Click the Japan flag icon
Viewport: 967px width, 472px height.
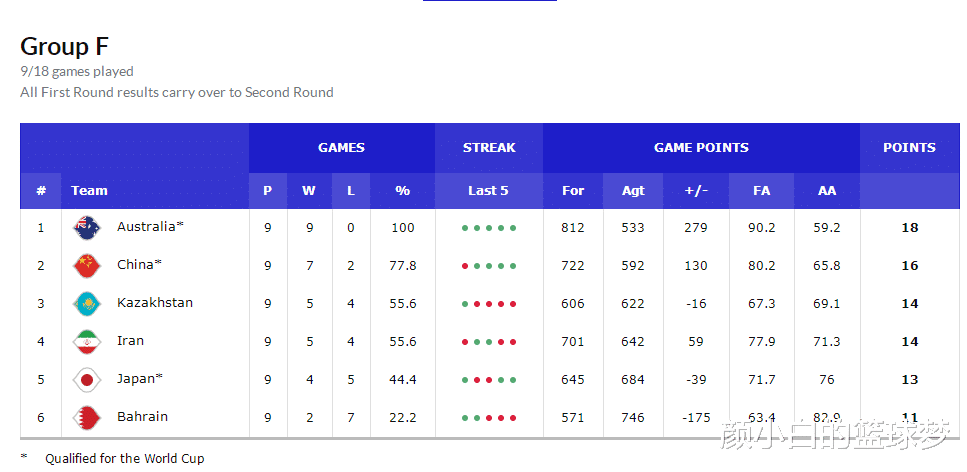[87, 379]
